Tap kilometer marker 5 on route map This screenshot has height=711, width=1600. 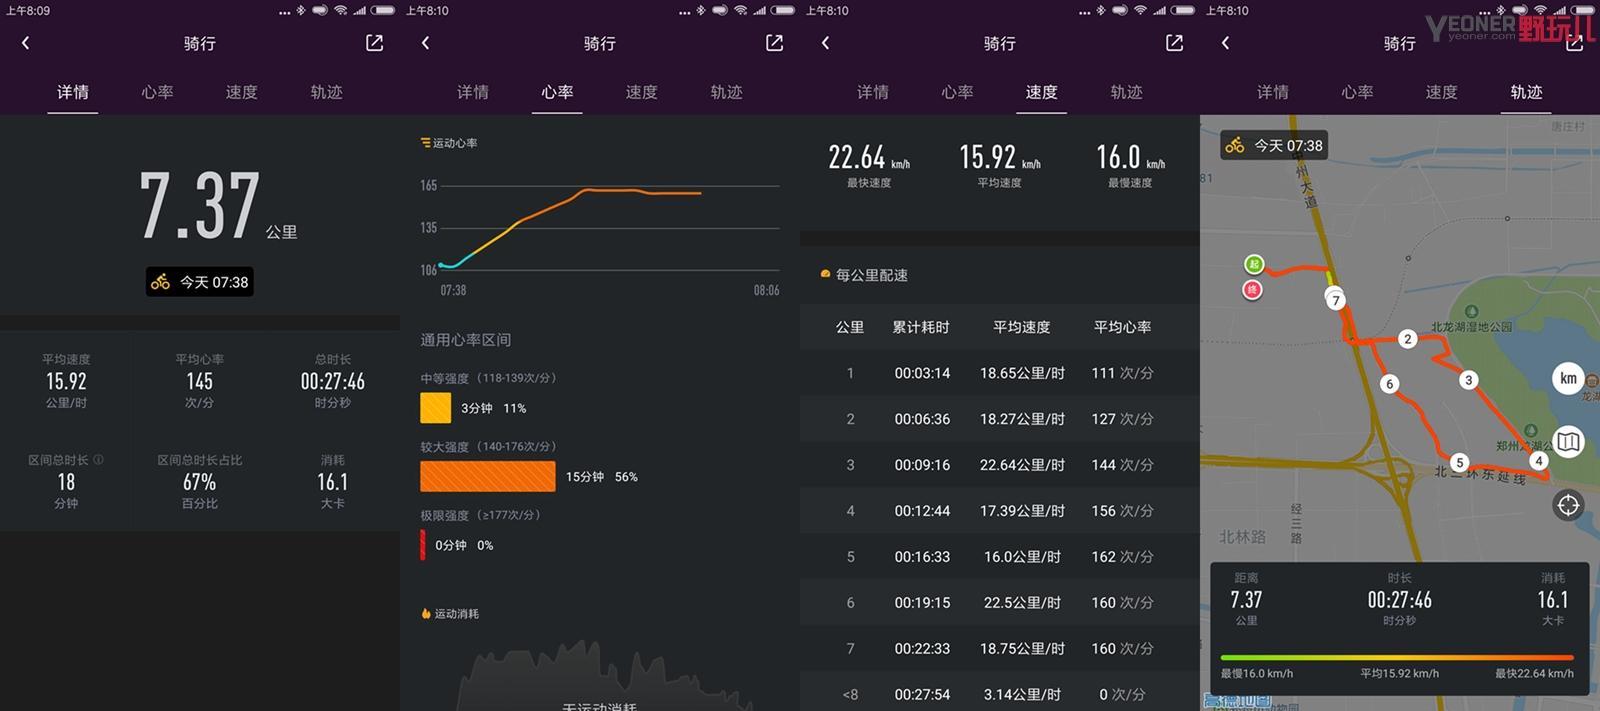(1460, 462)
